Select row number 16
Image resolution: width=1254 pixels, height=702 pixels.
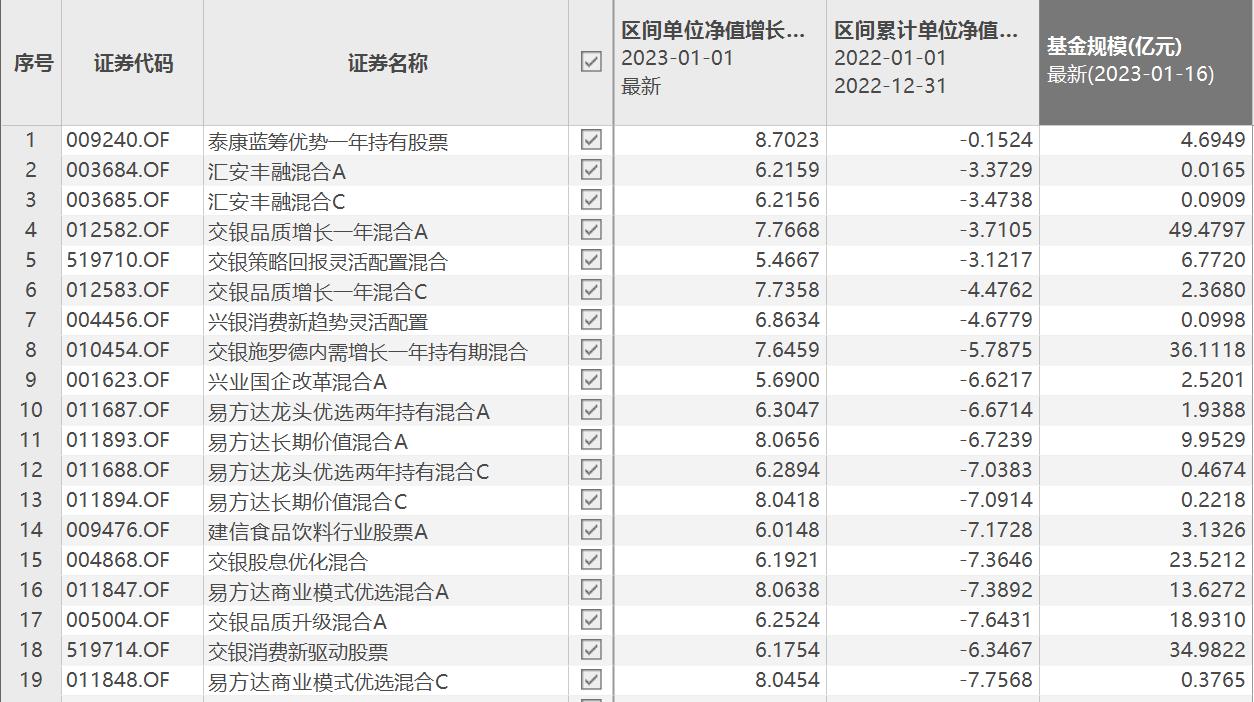click(31, 590)
